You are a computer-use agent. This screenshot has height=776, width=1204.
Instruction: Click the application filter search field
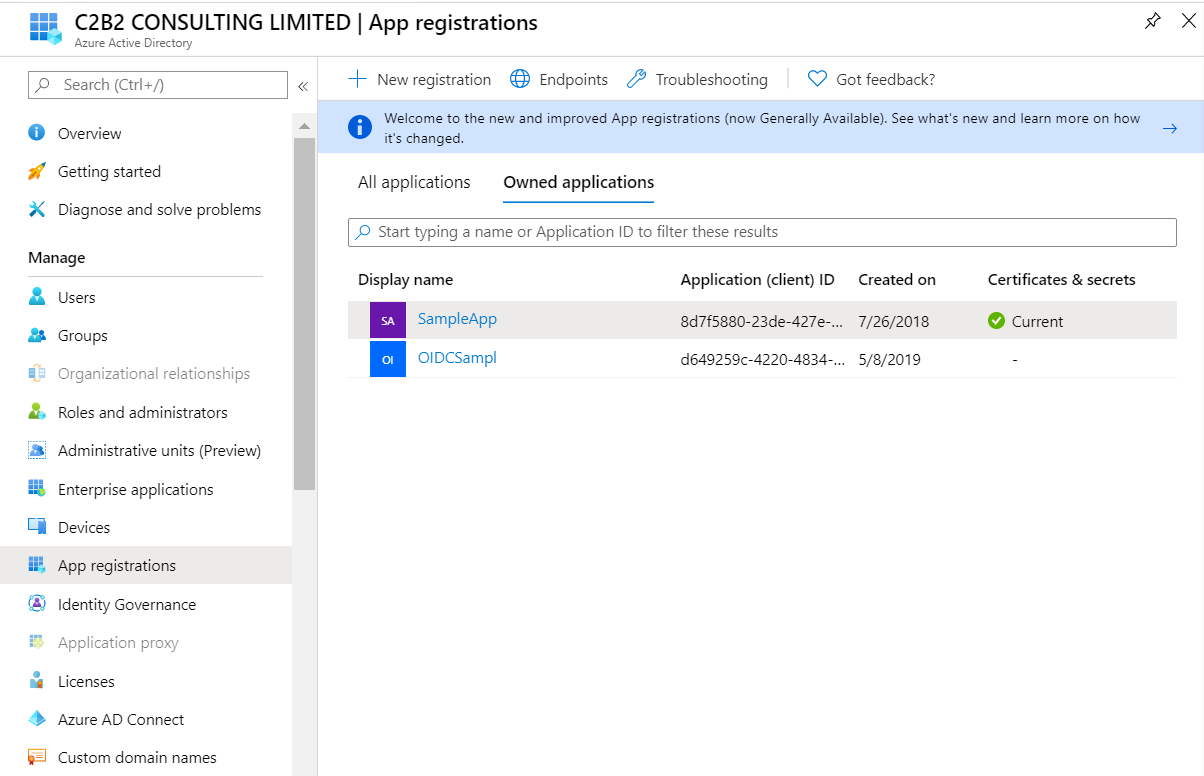point(762,232)
